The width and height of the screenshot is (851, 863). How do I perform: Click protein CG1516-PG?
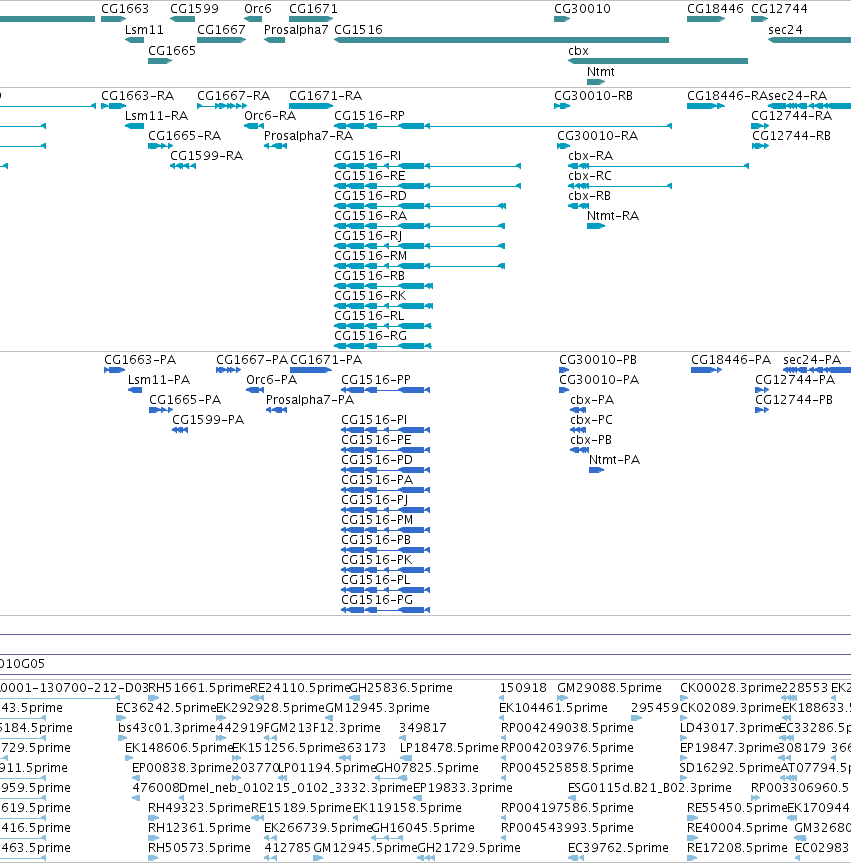coord(377,600)
